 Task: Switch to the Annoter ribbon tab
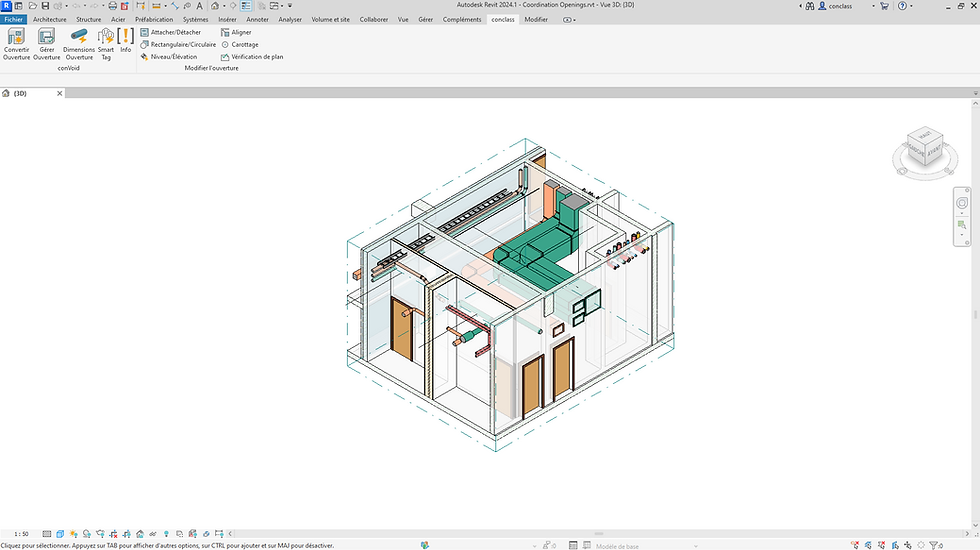[x=258, y=19]
